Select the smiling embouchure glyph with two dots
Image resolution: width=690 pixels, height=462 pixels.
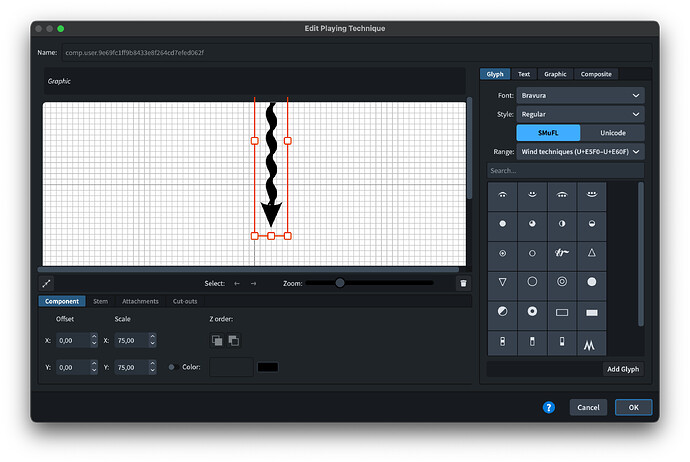pos(532,194)
